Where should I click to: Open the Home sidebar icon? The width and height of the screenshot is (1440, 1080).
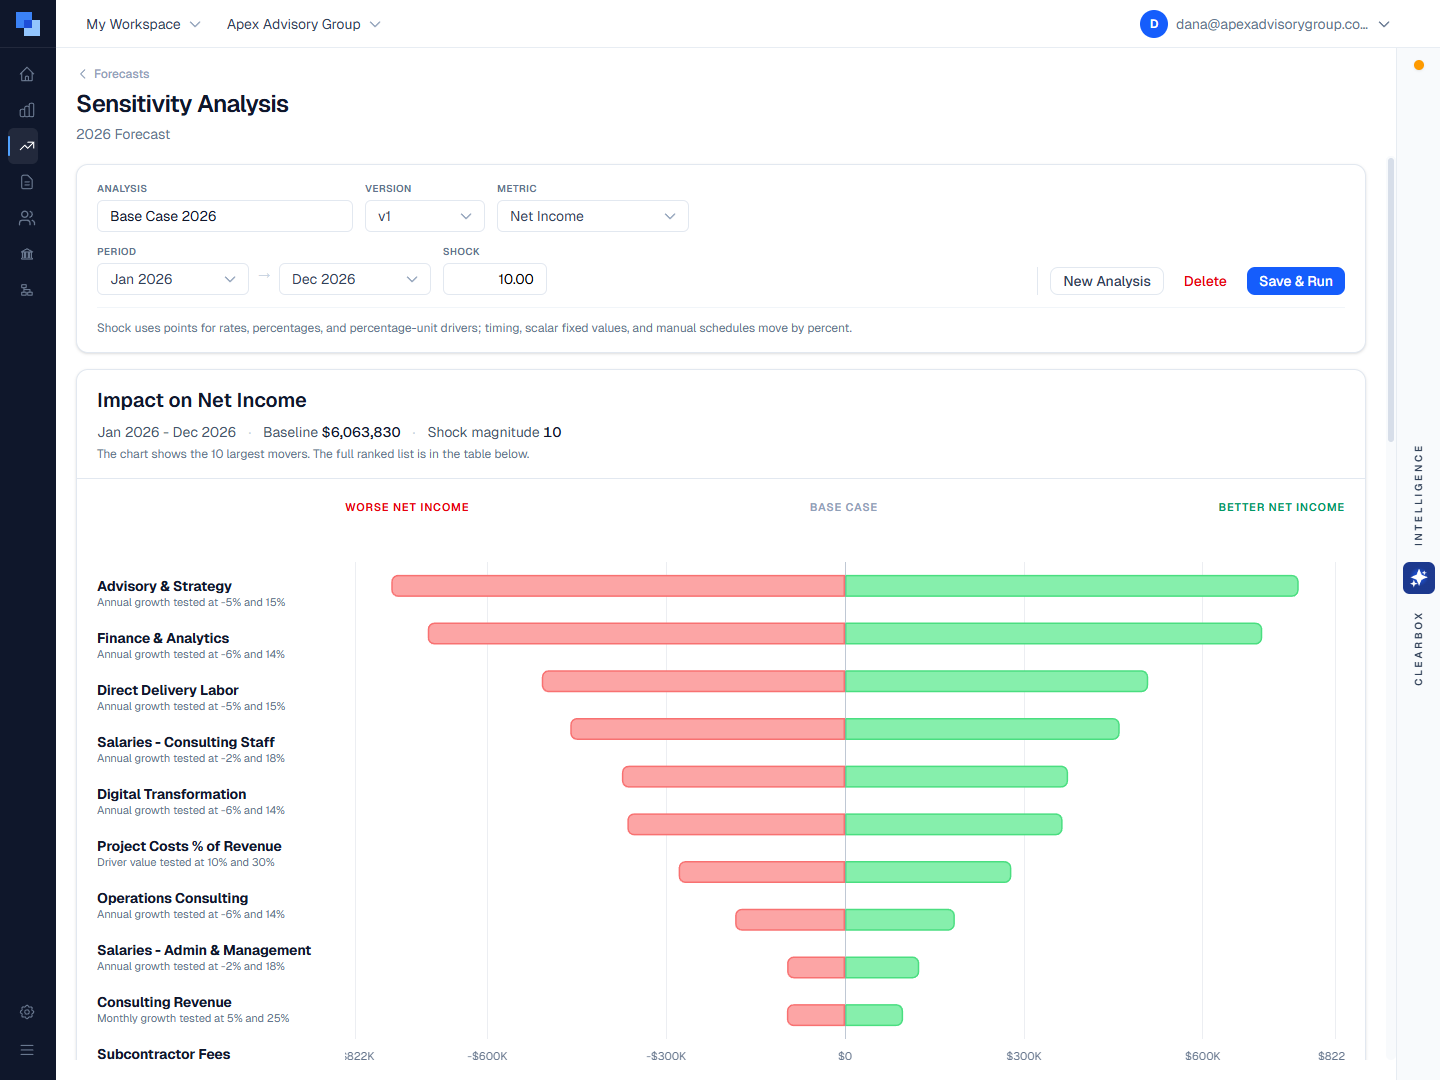[x=27, y=74]
